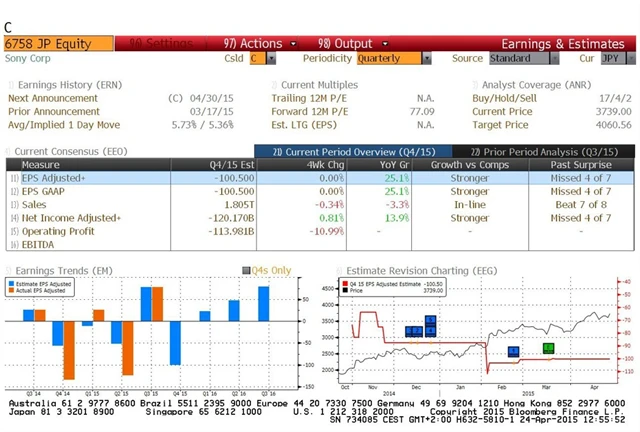The image size is (640, 432).
Task: Switch to Prior Period Analysis (Q3/15) tab
Action: pos(548,151)
